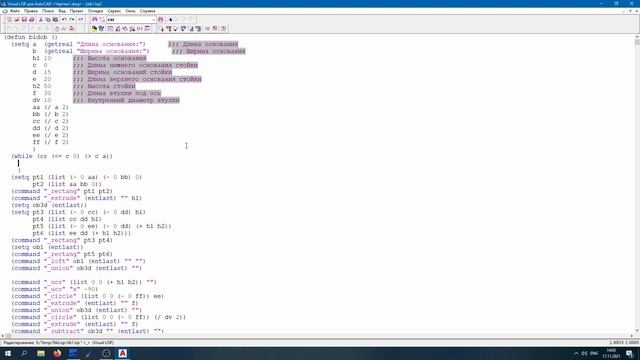
Task: Open the Проект menu
Action: coord(76,11)
